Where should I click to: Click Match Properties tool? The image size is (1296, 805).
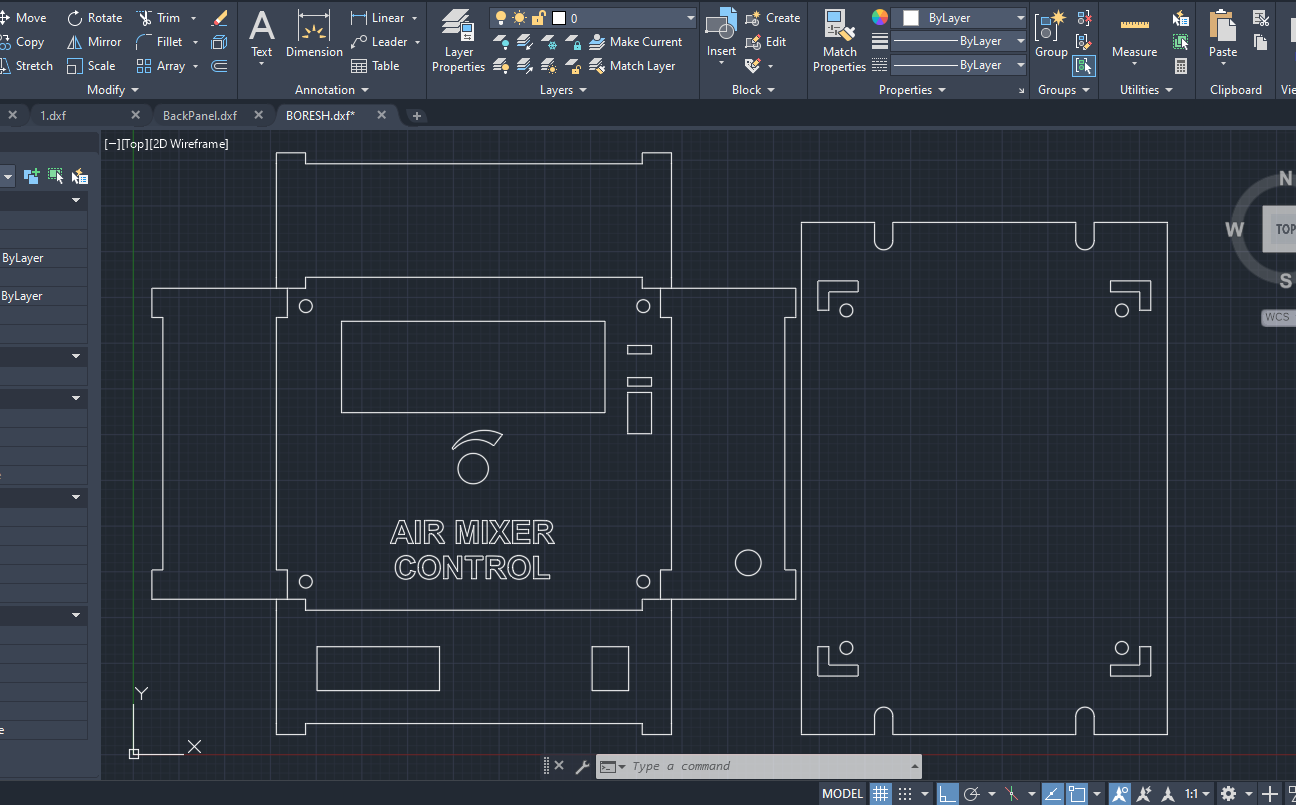pyautogui.click(x=839, y=41)
